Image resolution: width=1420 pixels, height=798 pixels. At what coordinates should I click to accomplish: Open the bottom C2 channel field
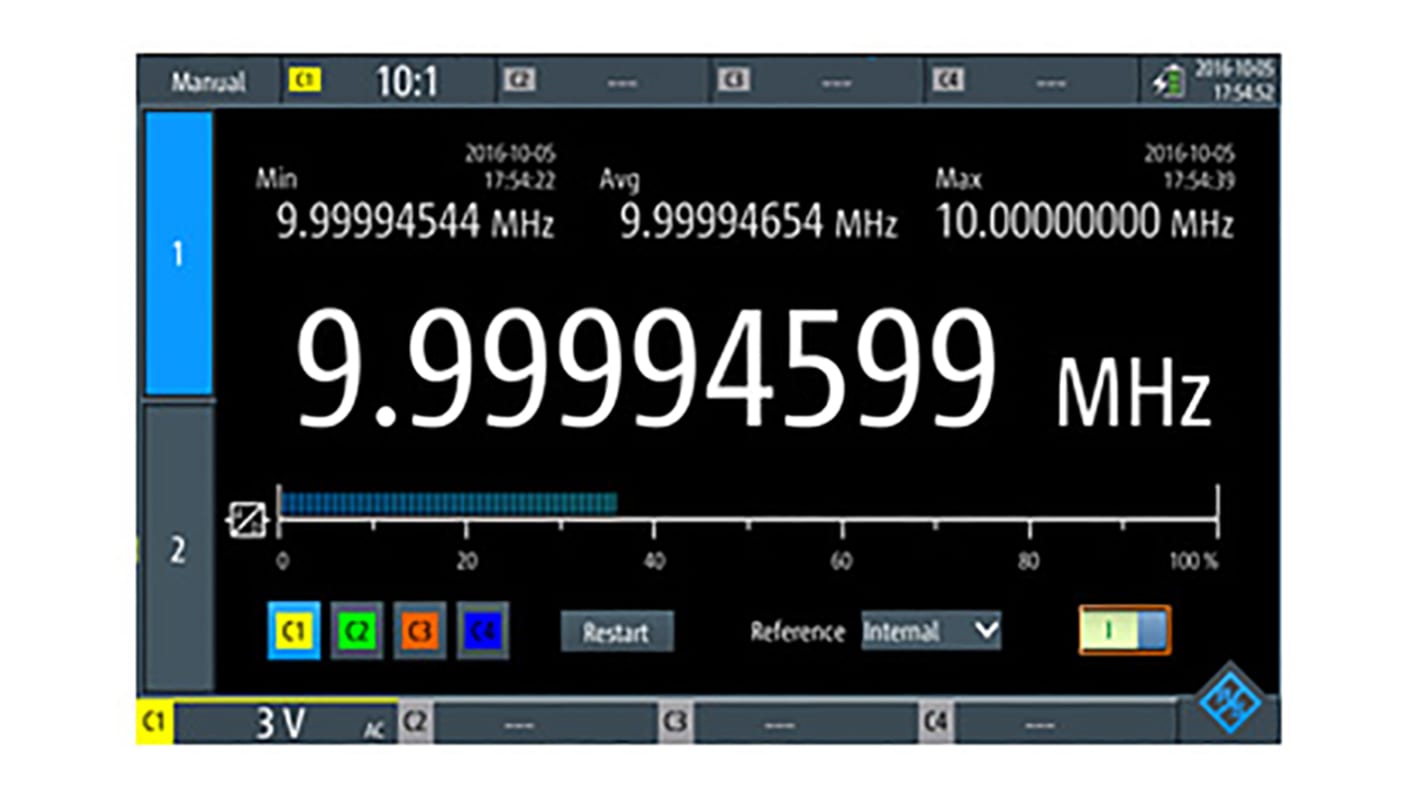[529, 724]
